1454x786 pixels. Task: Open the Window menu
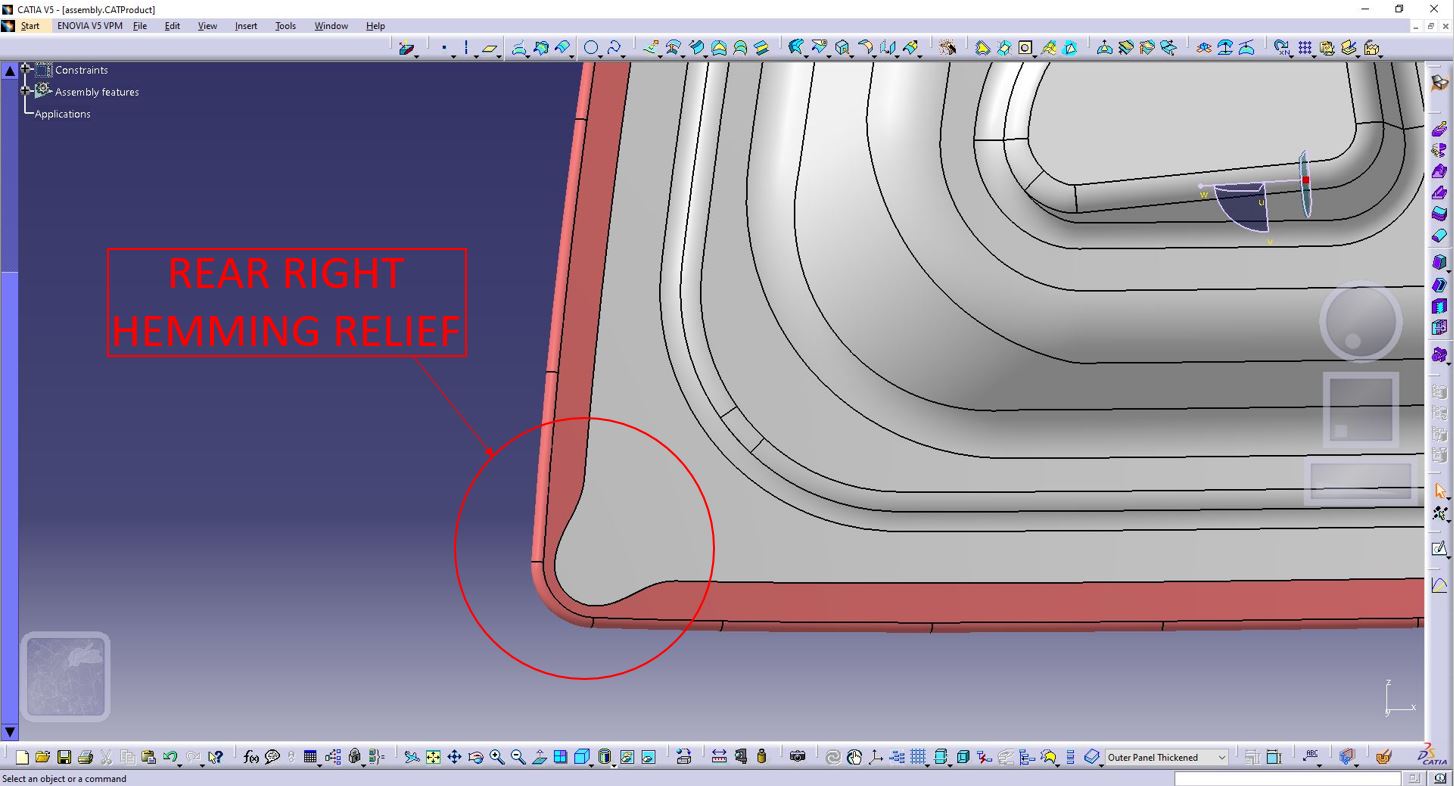click(x=331, y=26)
